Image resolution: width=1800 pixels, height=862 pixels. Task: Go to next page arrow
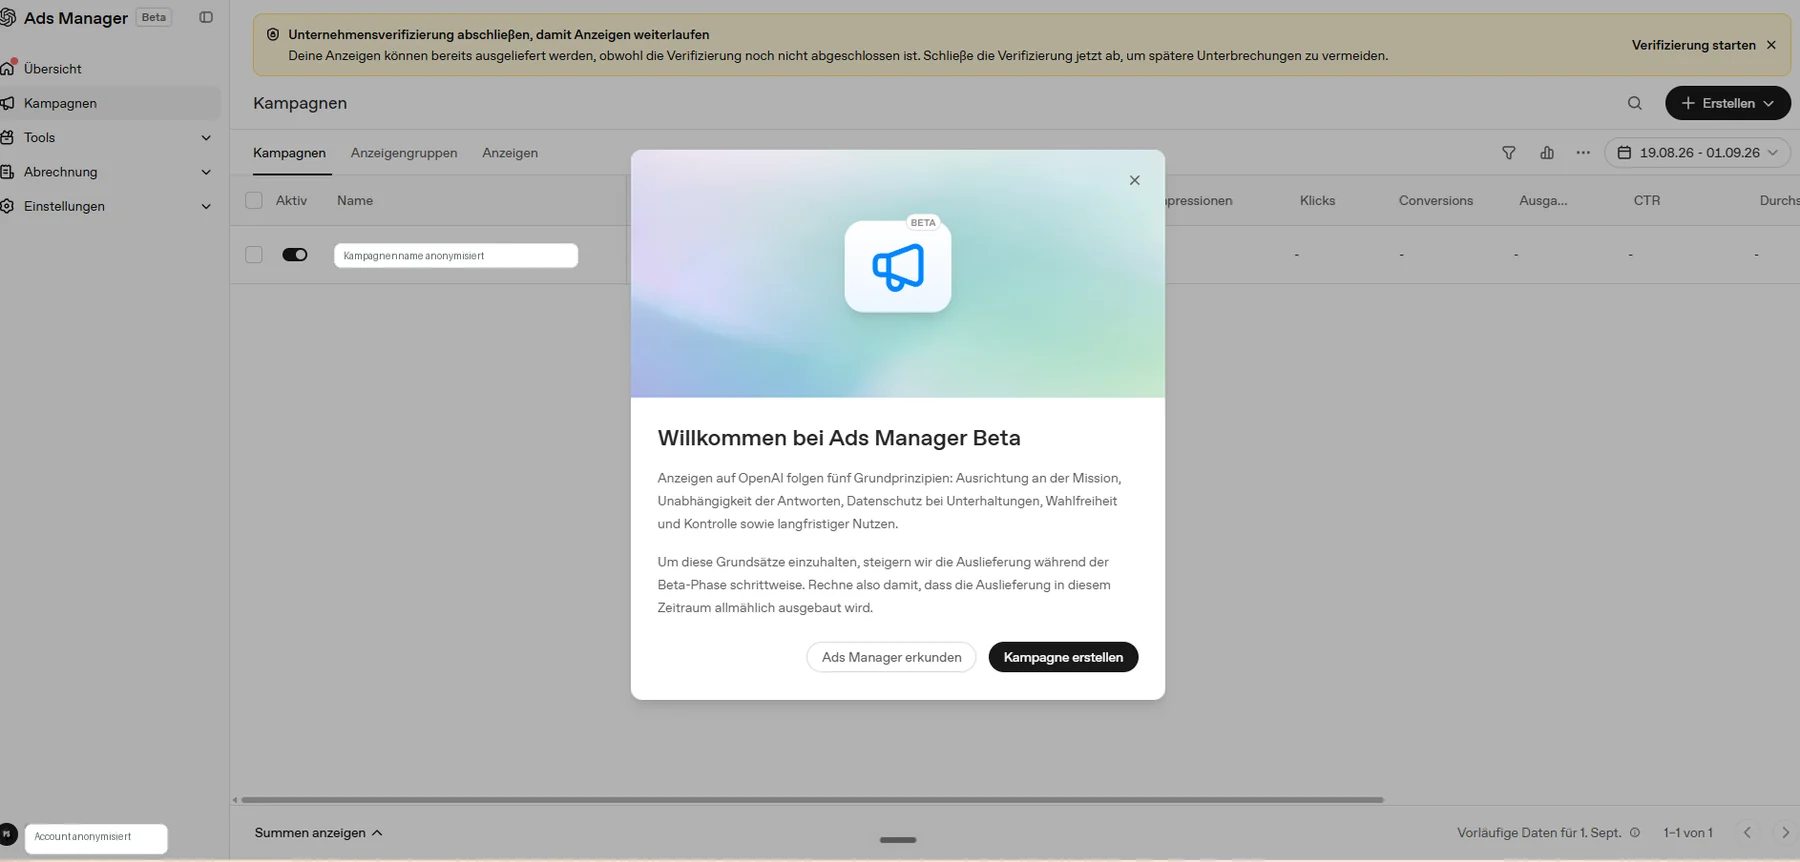[x=1785, y=833]
